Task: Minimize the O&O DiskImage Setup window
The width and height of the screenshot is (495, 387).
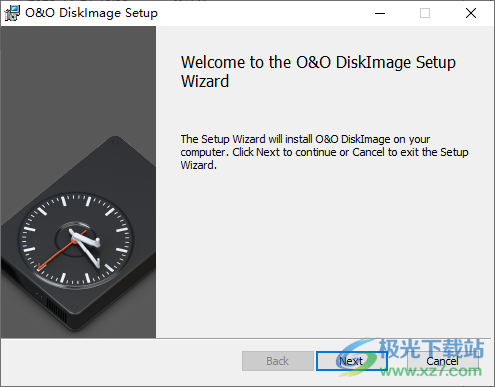Action: tap(380, 13)
